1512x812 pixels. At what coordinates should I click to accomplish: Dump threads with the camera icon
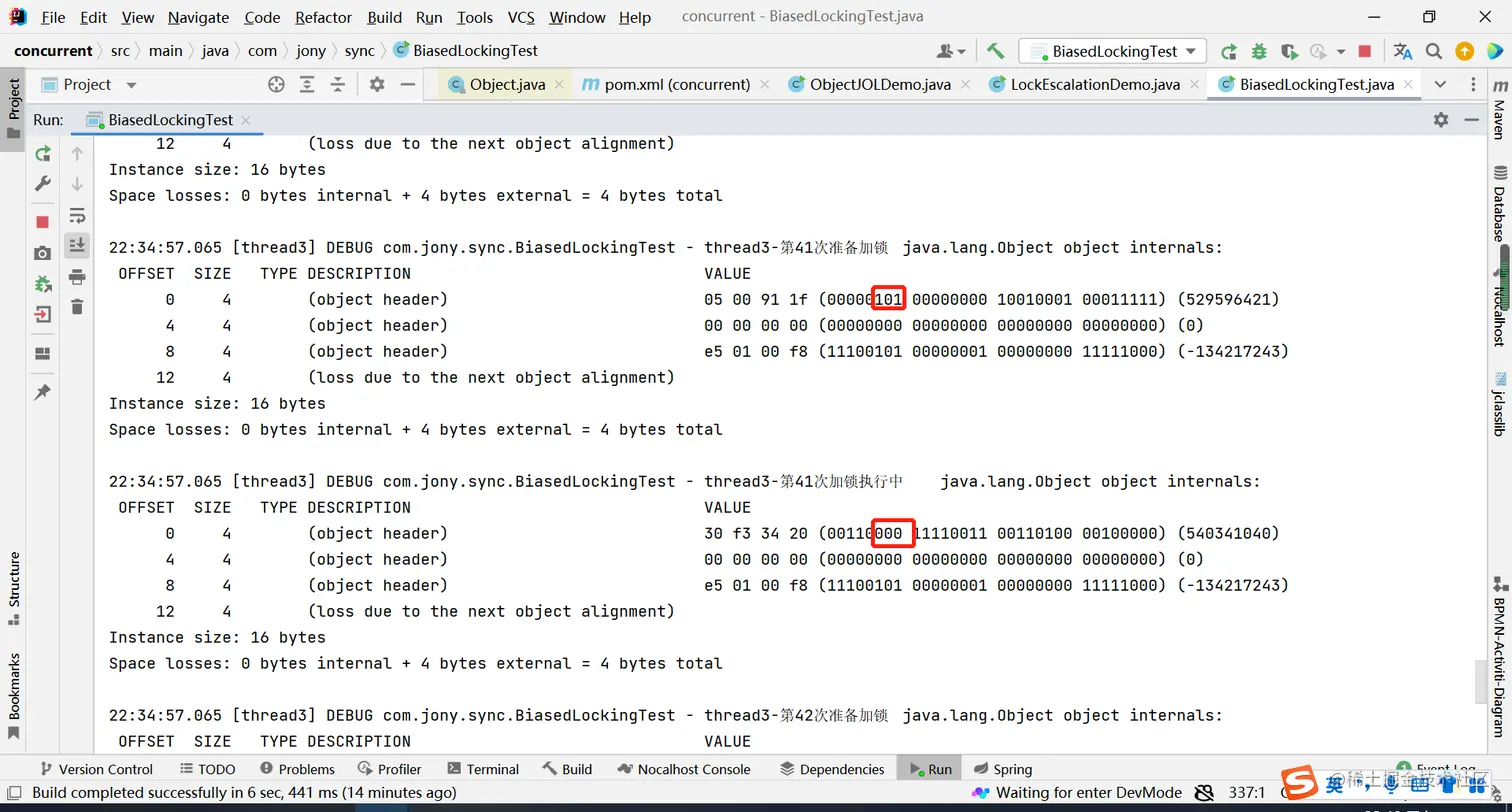click(x=43, y=253)
